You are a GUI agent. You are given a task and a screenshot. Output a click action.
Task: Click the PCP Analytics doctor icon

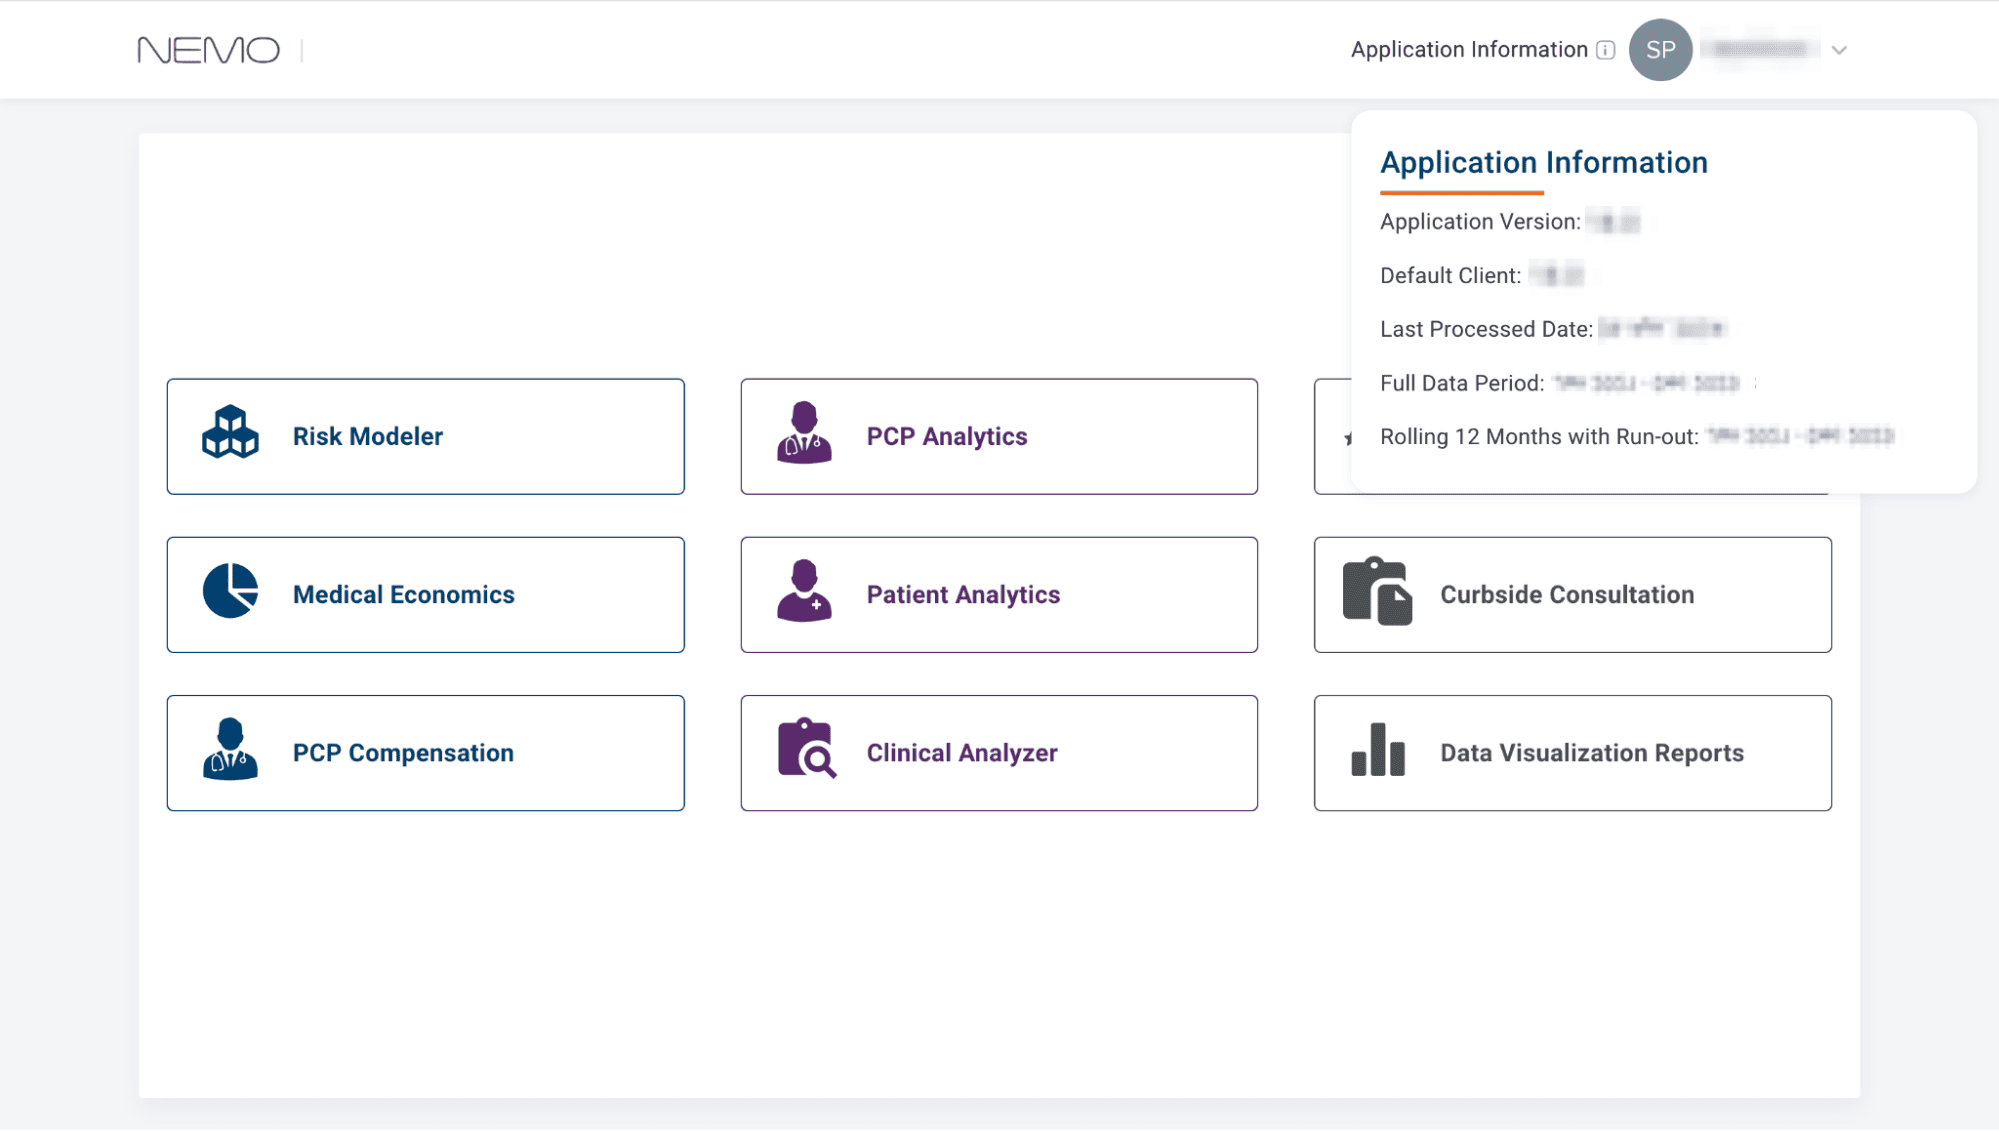point(804,433)
